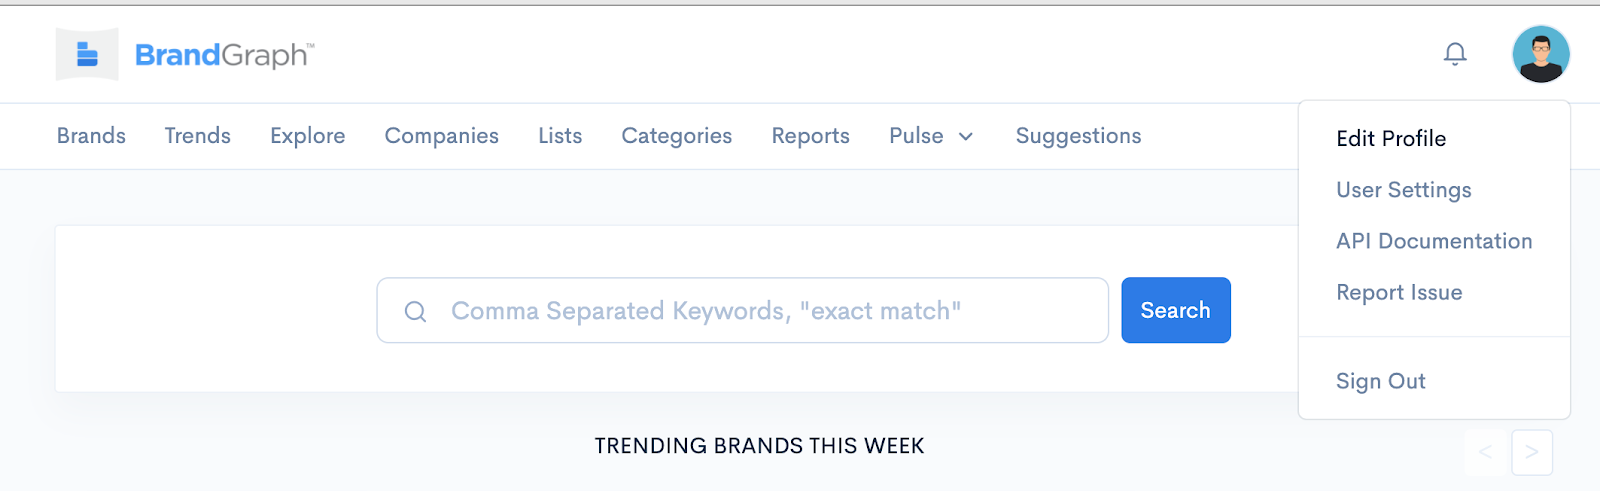Navigate to Companies
1600x491 pixels.
pyautogui.click(x=441, y=136)
